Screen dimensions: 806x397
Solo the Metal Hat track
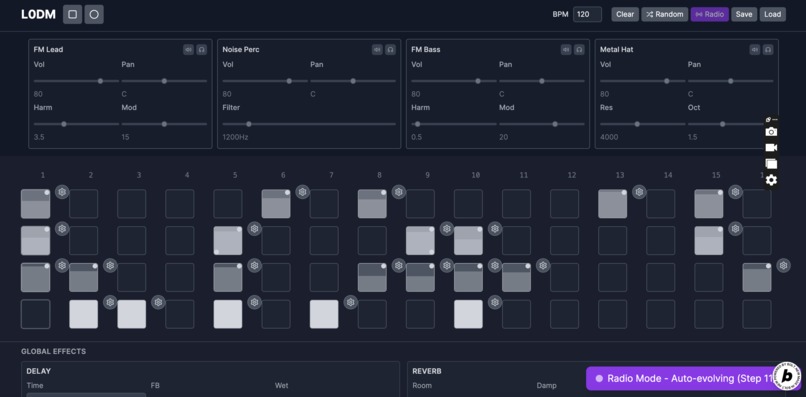[x=768, y=50]
